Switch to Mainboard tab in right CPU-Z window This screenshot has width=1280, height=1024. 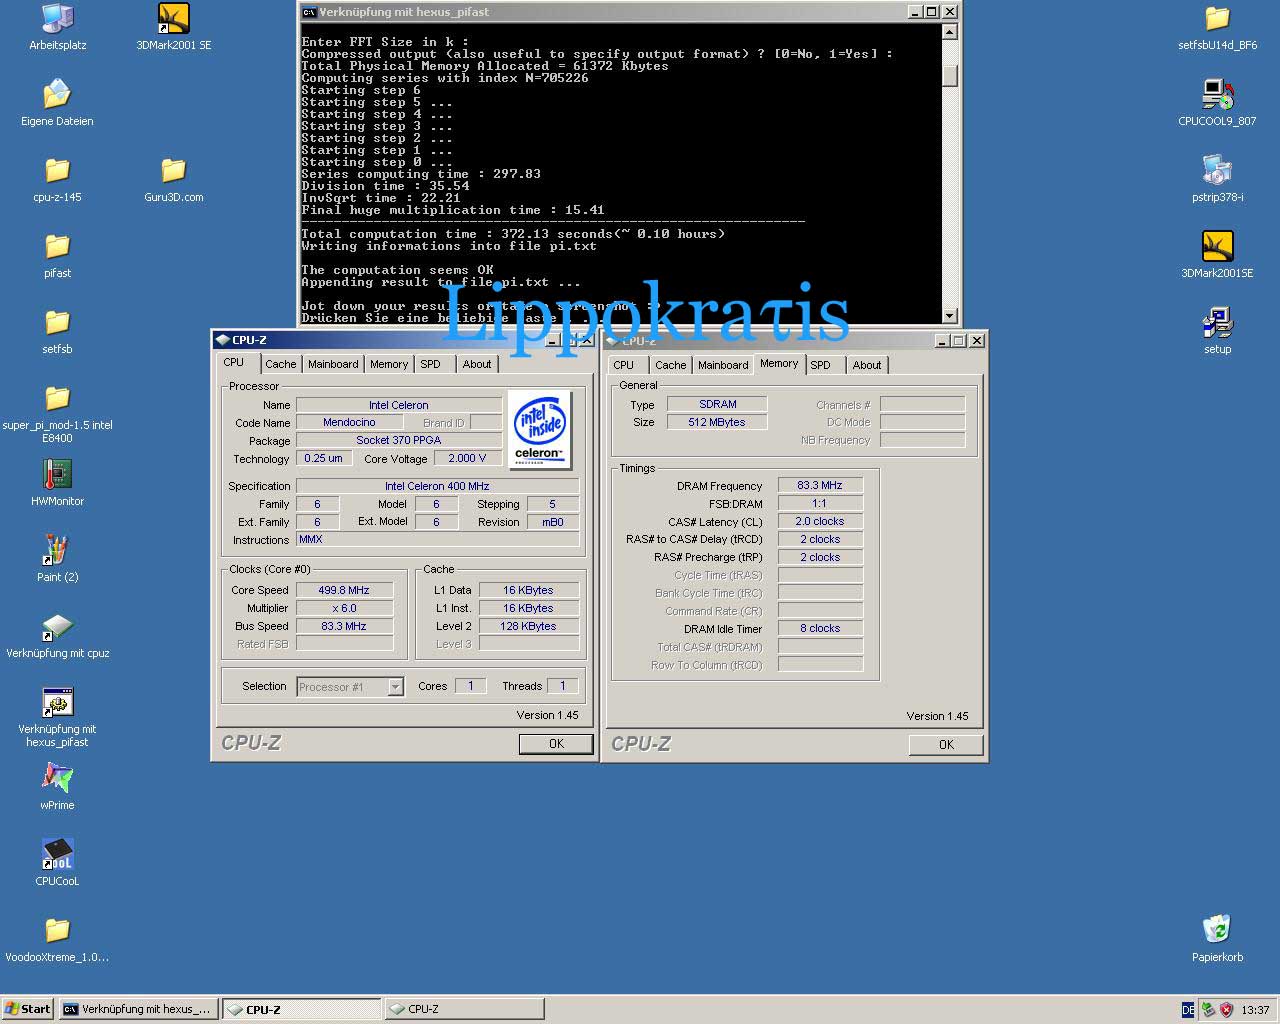pos(723,366)
